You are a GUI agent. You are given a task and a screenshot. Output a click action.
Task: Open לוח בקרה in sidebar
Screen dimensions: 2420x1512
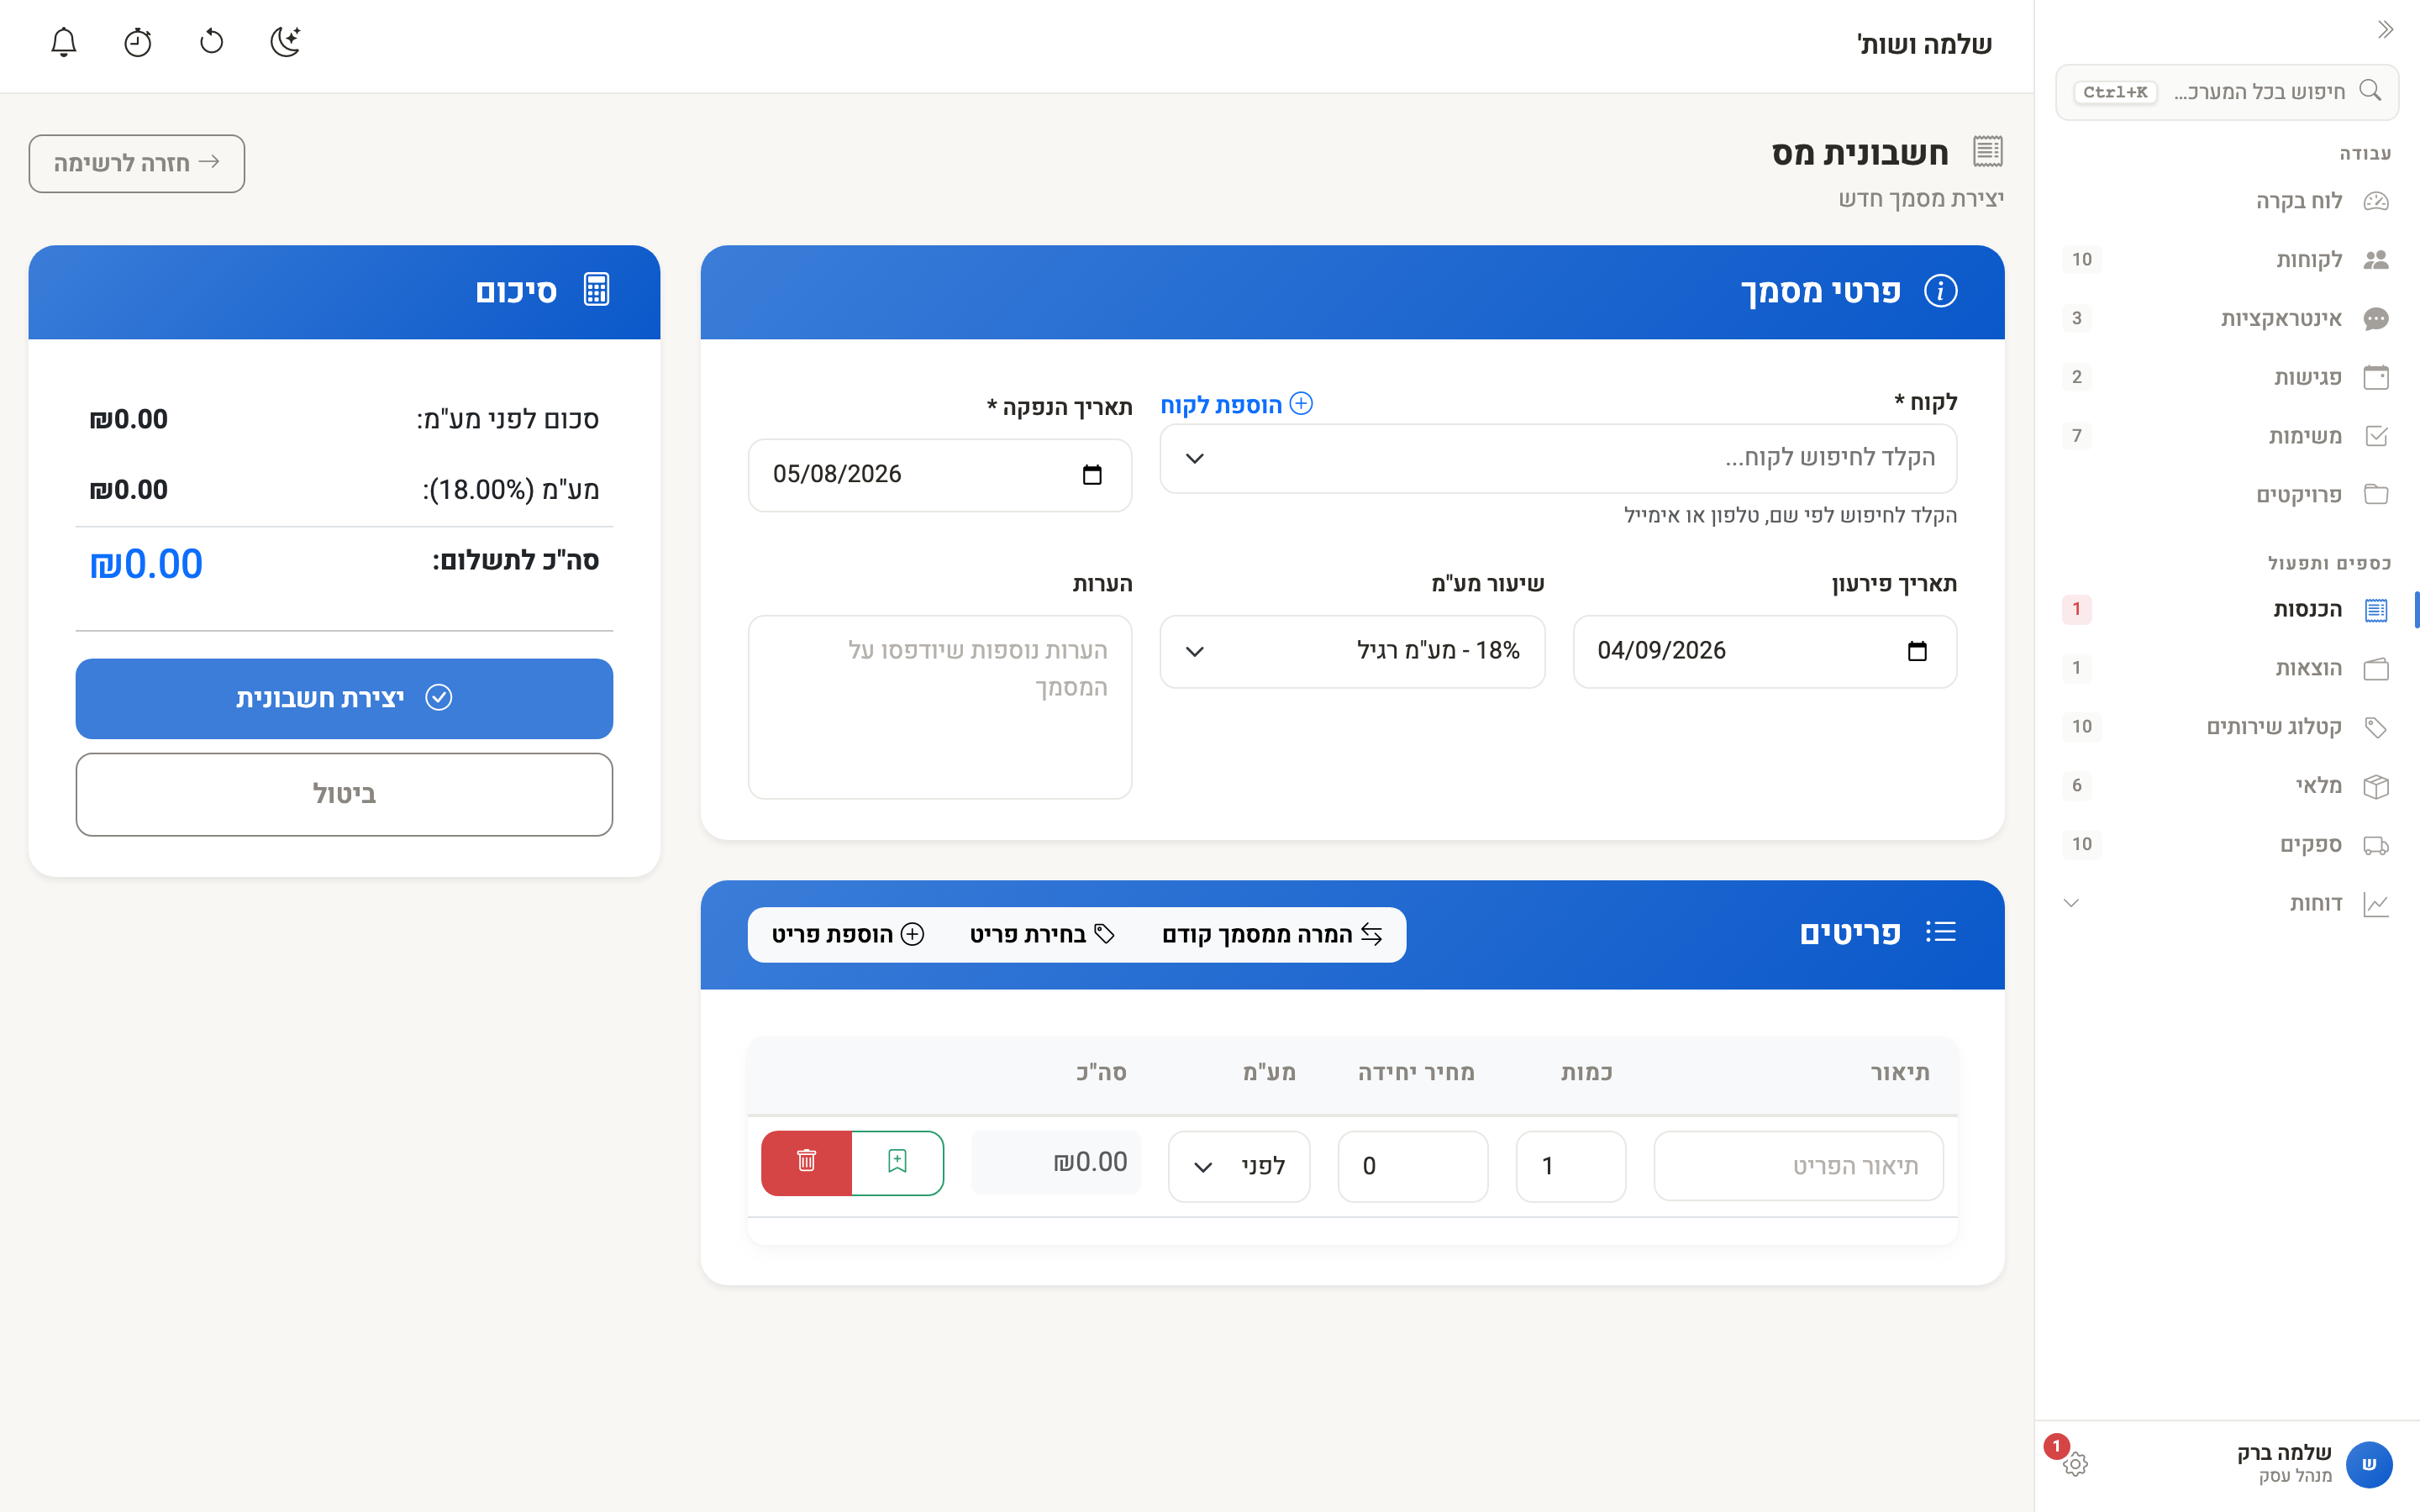pyautogui.click(x=2226, y=201)
